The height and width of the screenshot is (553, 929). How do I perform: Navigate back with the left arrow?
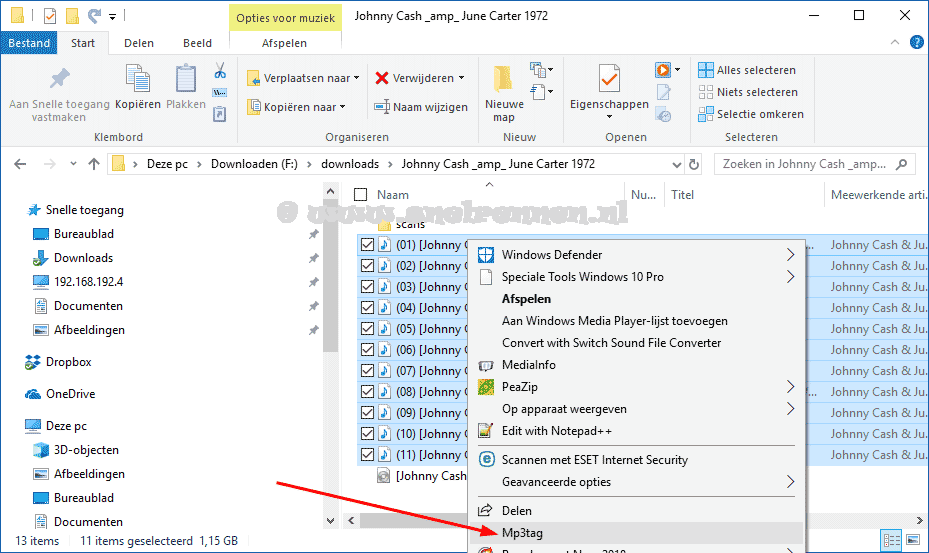(x=20, y=164)
